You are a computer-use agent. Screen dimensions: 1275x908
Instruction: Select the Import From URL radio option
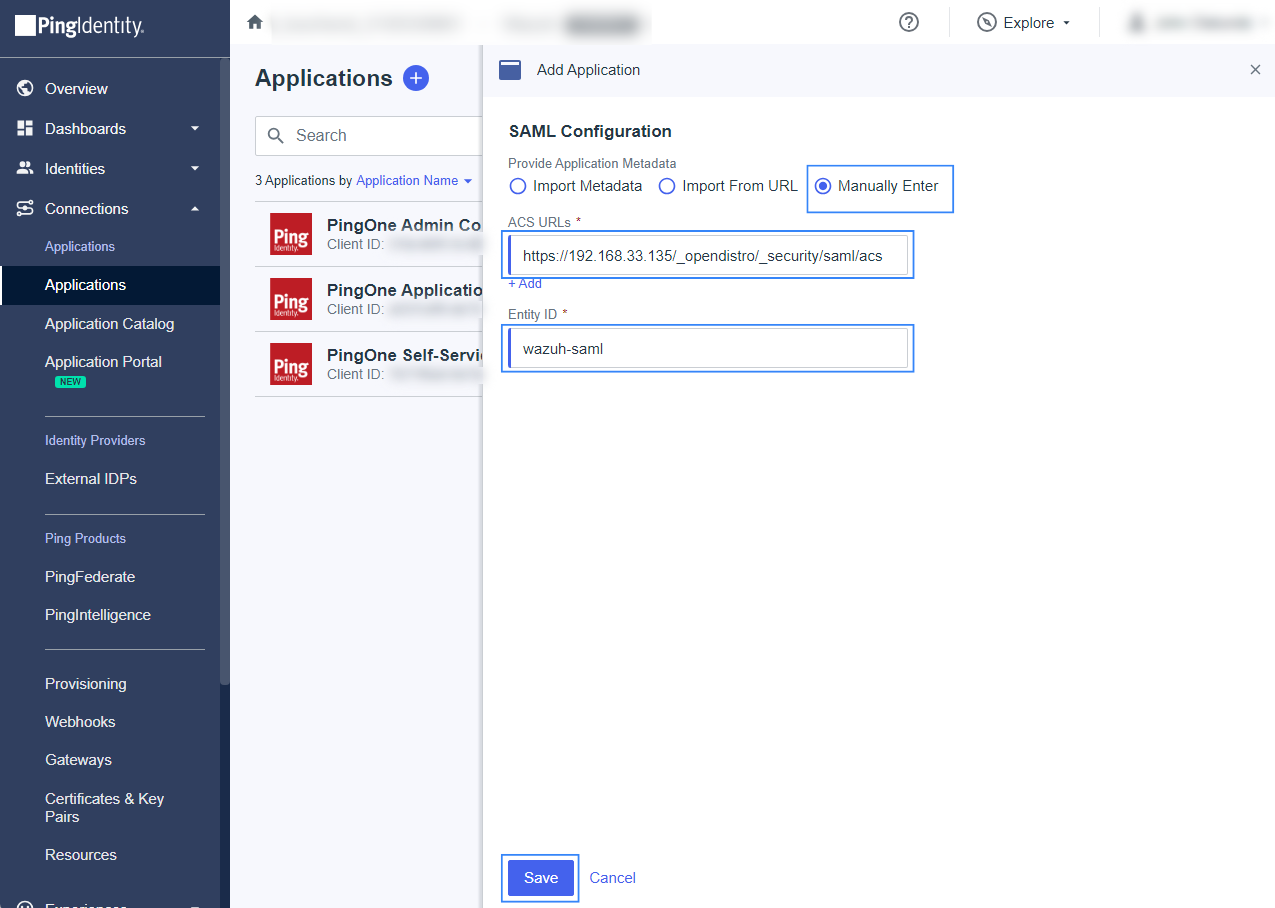pos(667,186)
